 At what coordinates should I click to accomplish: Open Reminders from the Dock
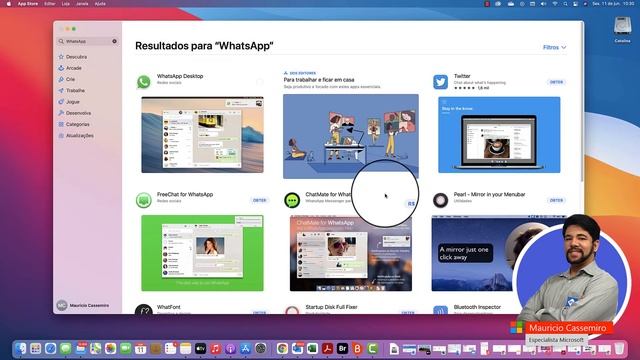coord(171,349)
